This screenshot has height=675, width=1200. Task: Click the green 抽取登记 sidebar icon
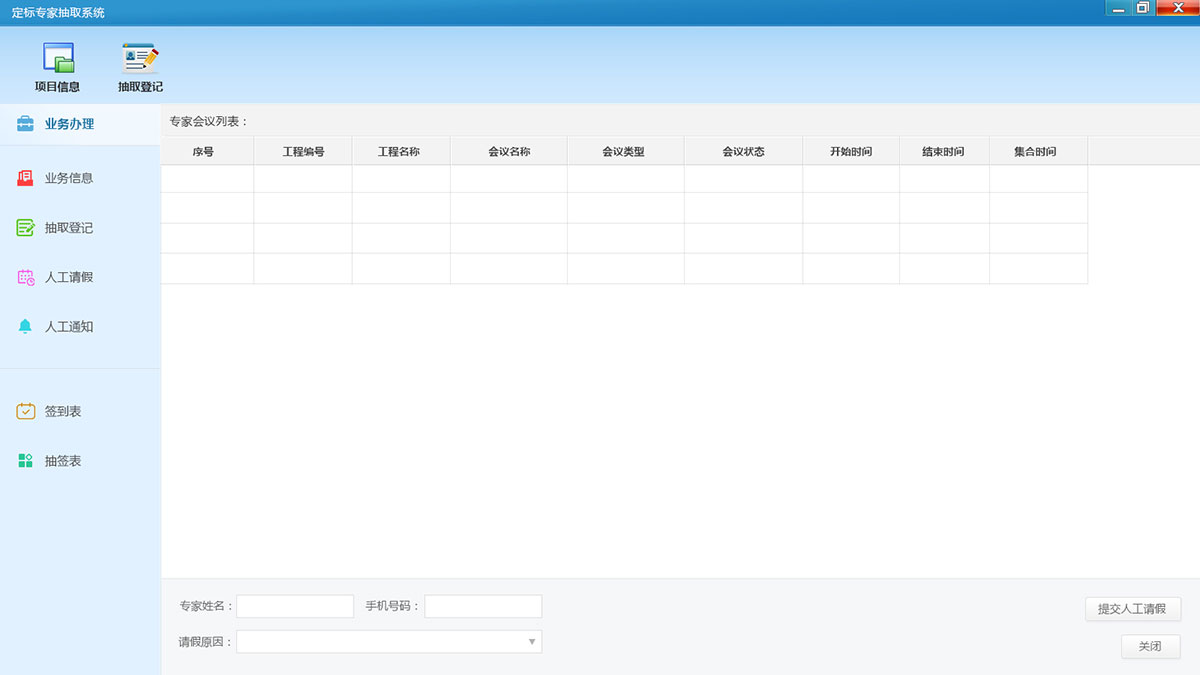25,228
